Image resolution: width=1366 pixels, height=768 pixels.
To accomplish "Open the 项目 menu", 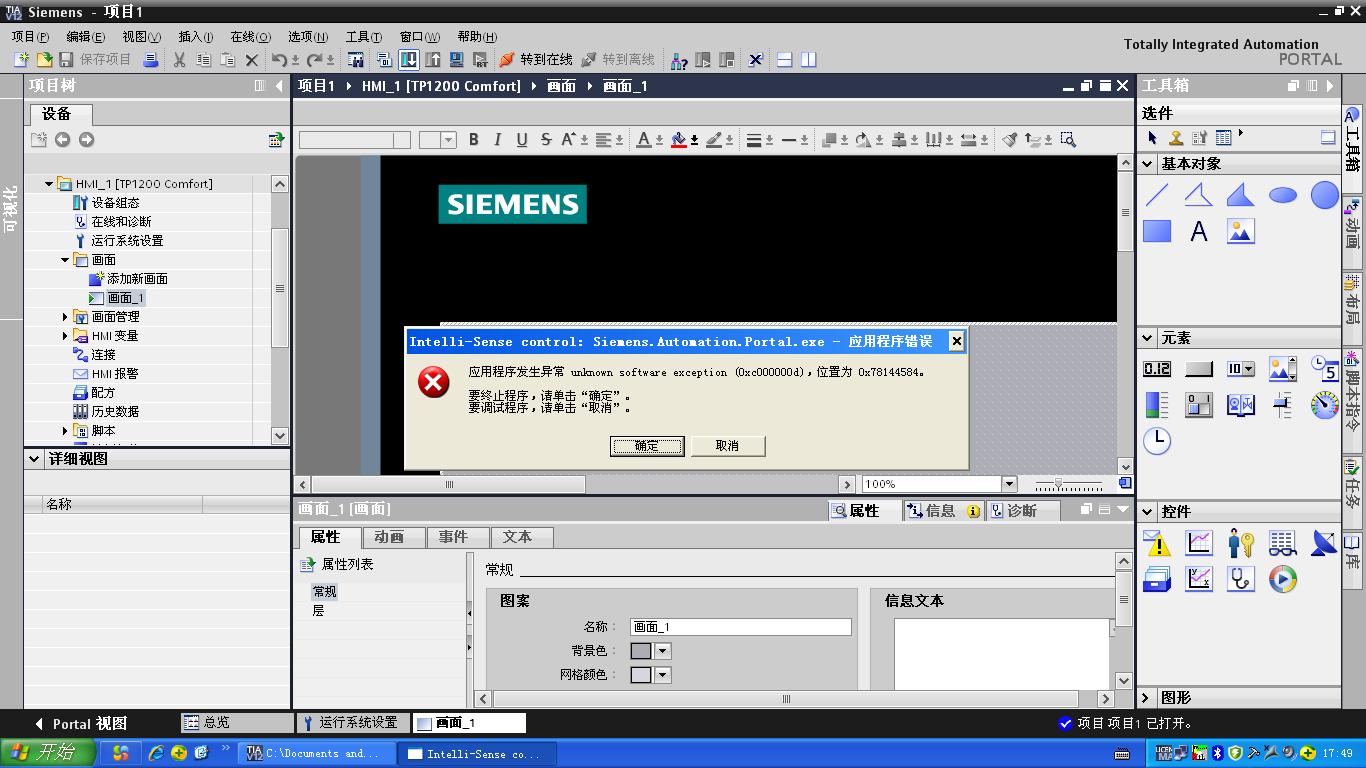I will (x=30, y=36).
